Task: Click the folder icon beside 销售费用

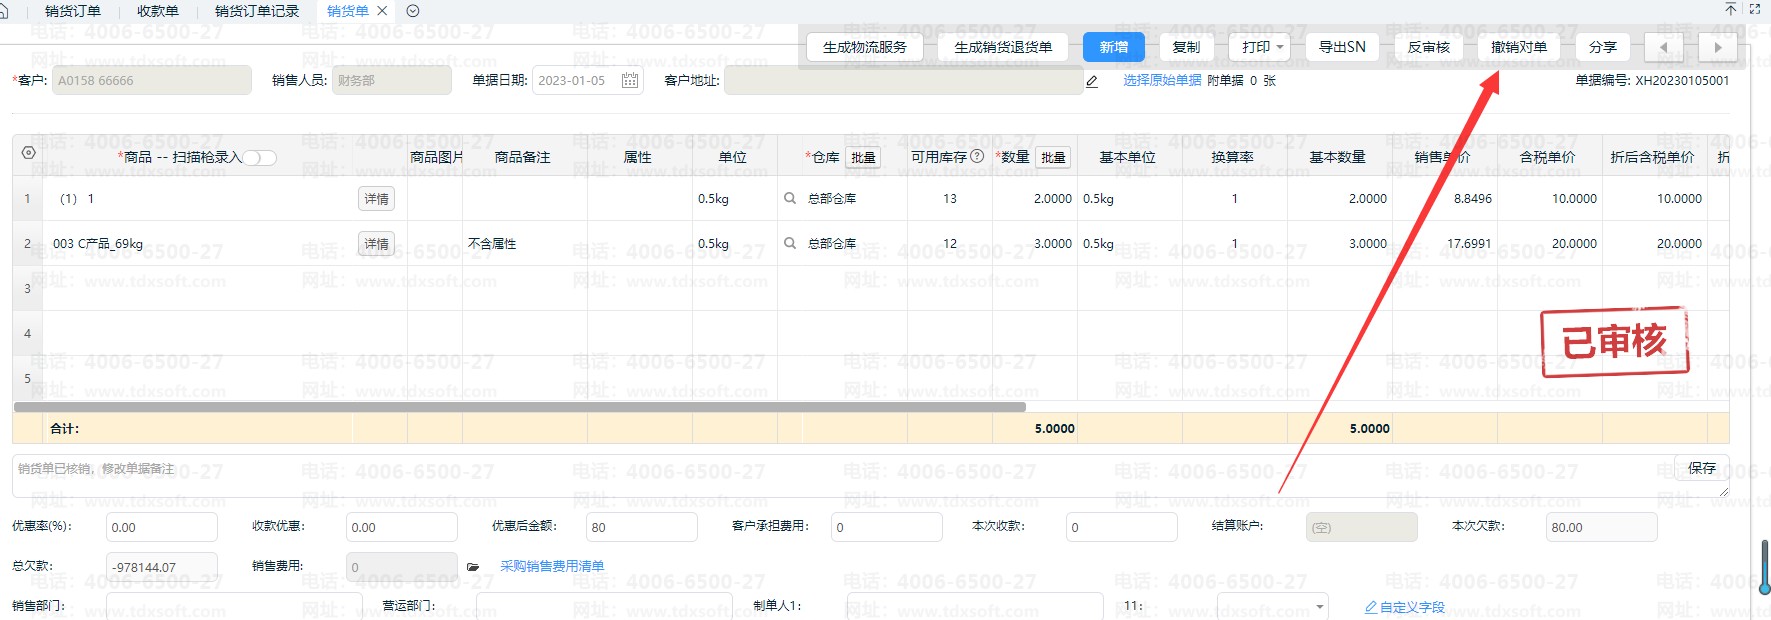Action: [473, 567]
